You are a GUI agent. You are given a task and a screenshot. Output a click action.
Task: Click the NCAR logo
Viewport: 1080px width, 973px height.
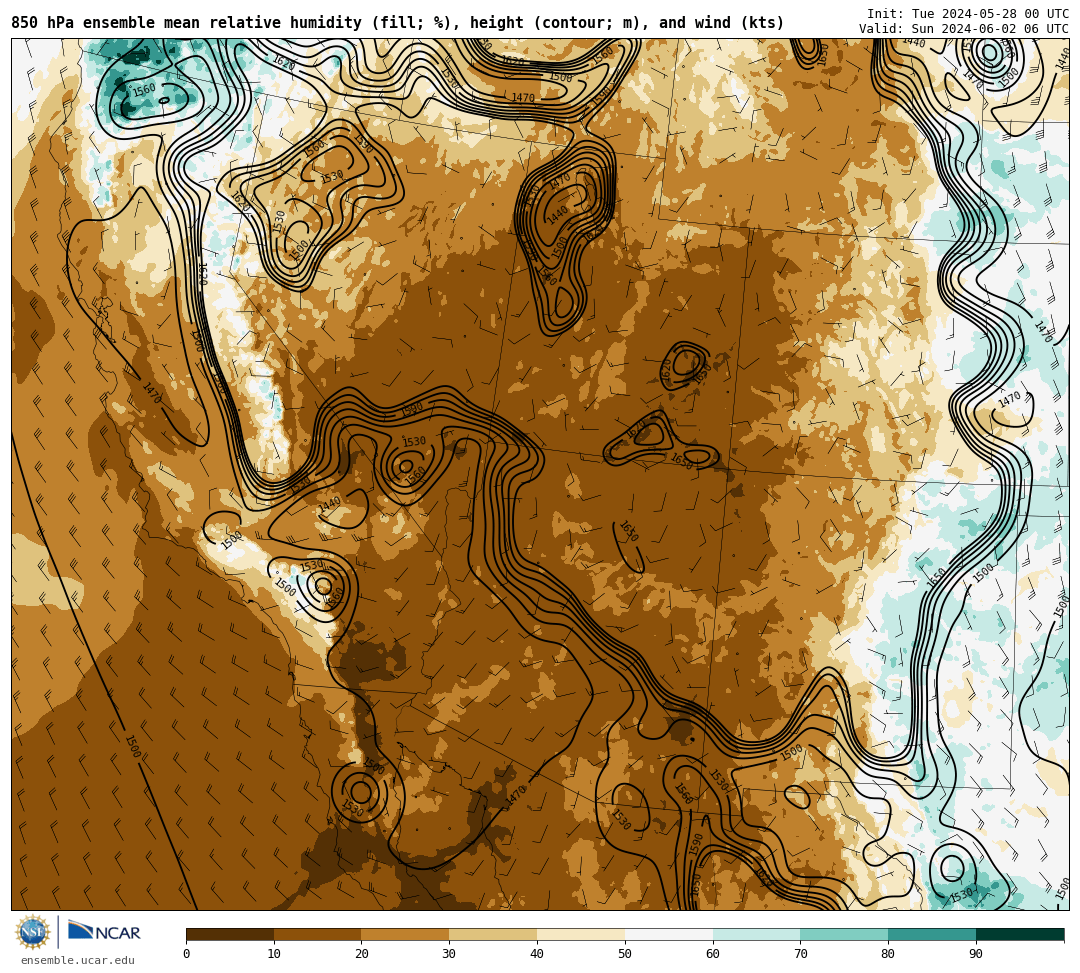pyautogui.click(x=104, y=931)
